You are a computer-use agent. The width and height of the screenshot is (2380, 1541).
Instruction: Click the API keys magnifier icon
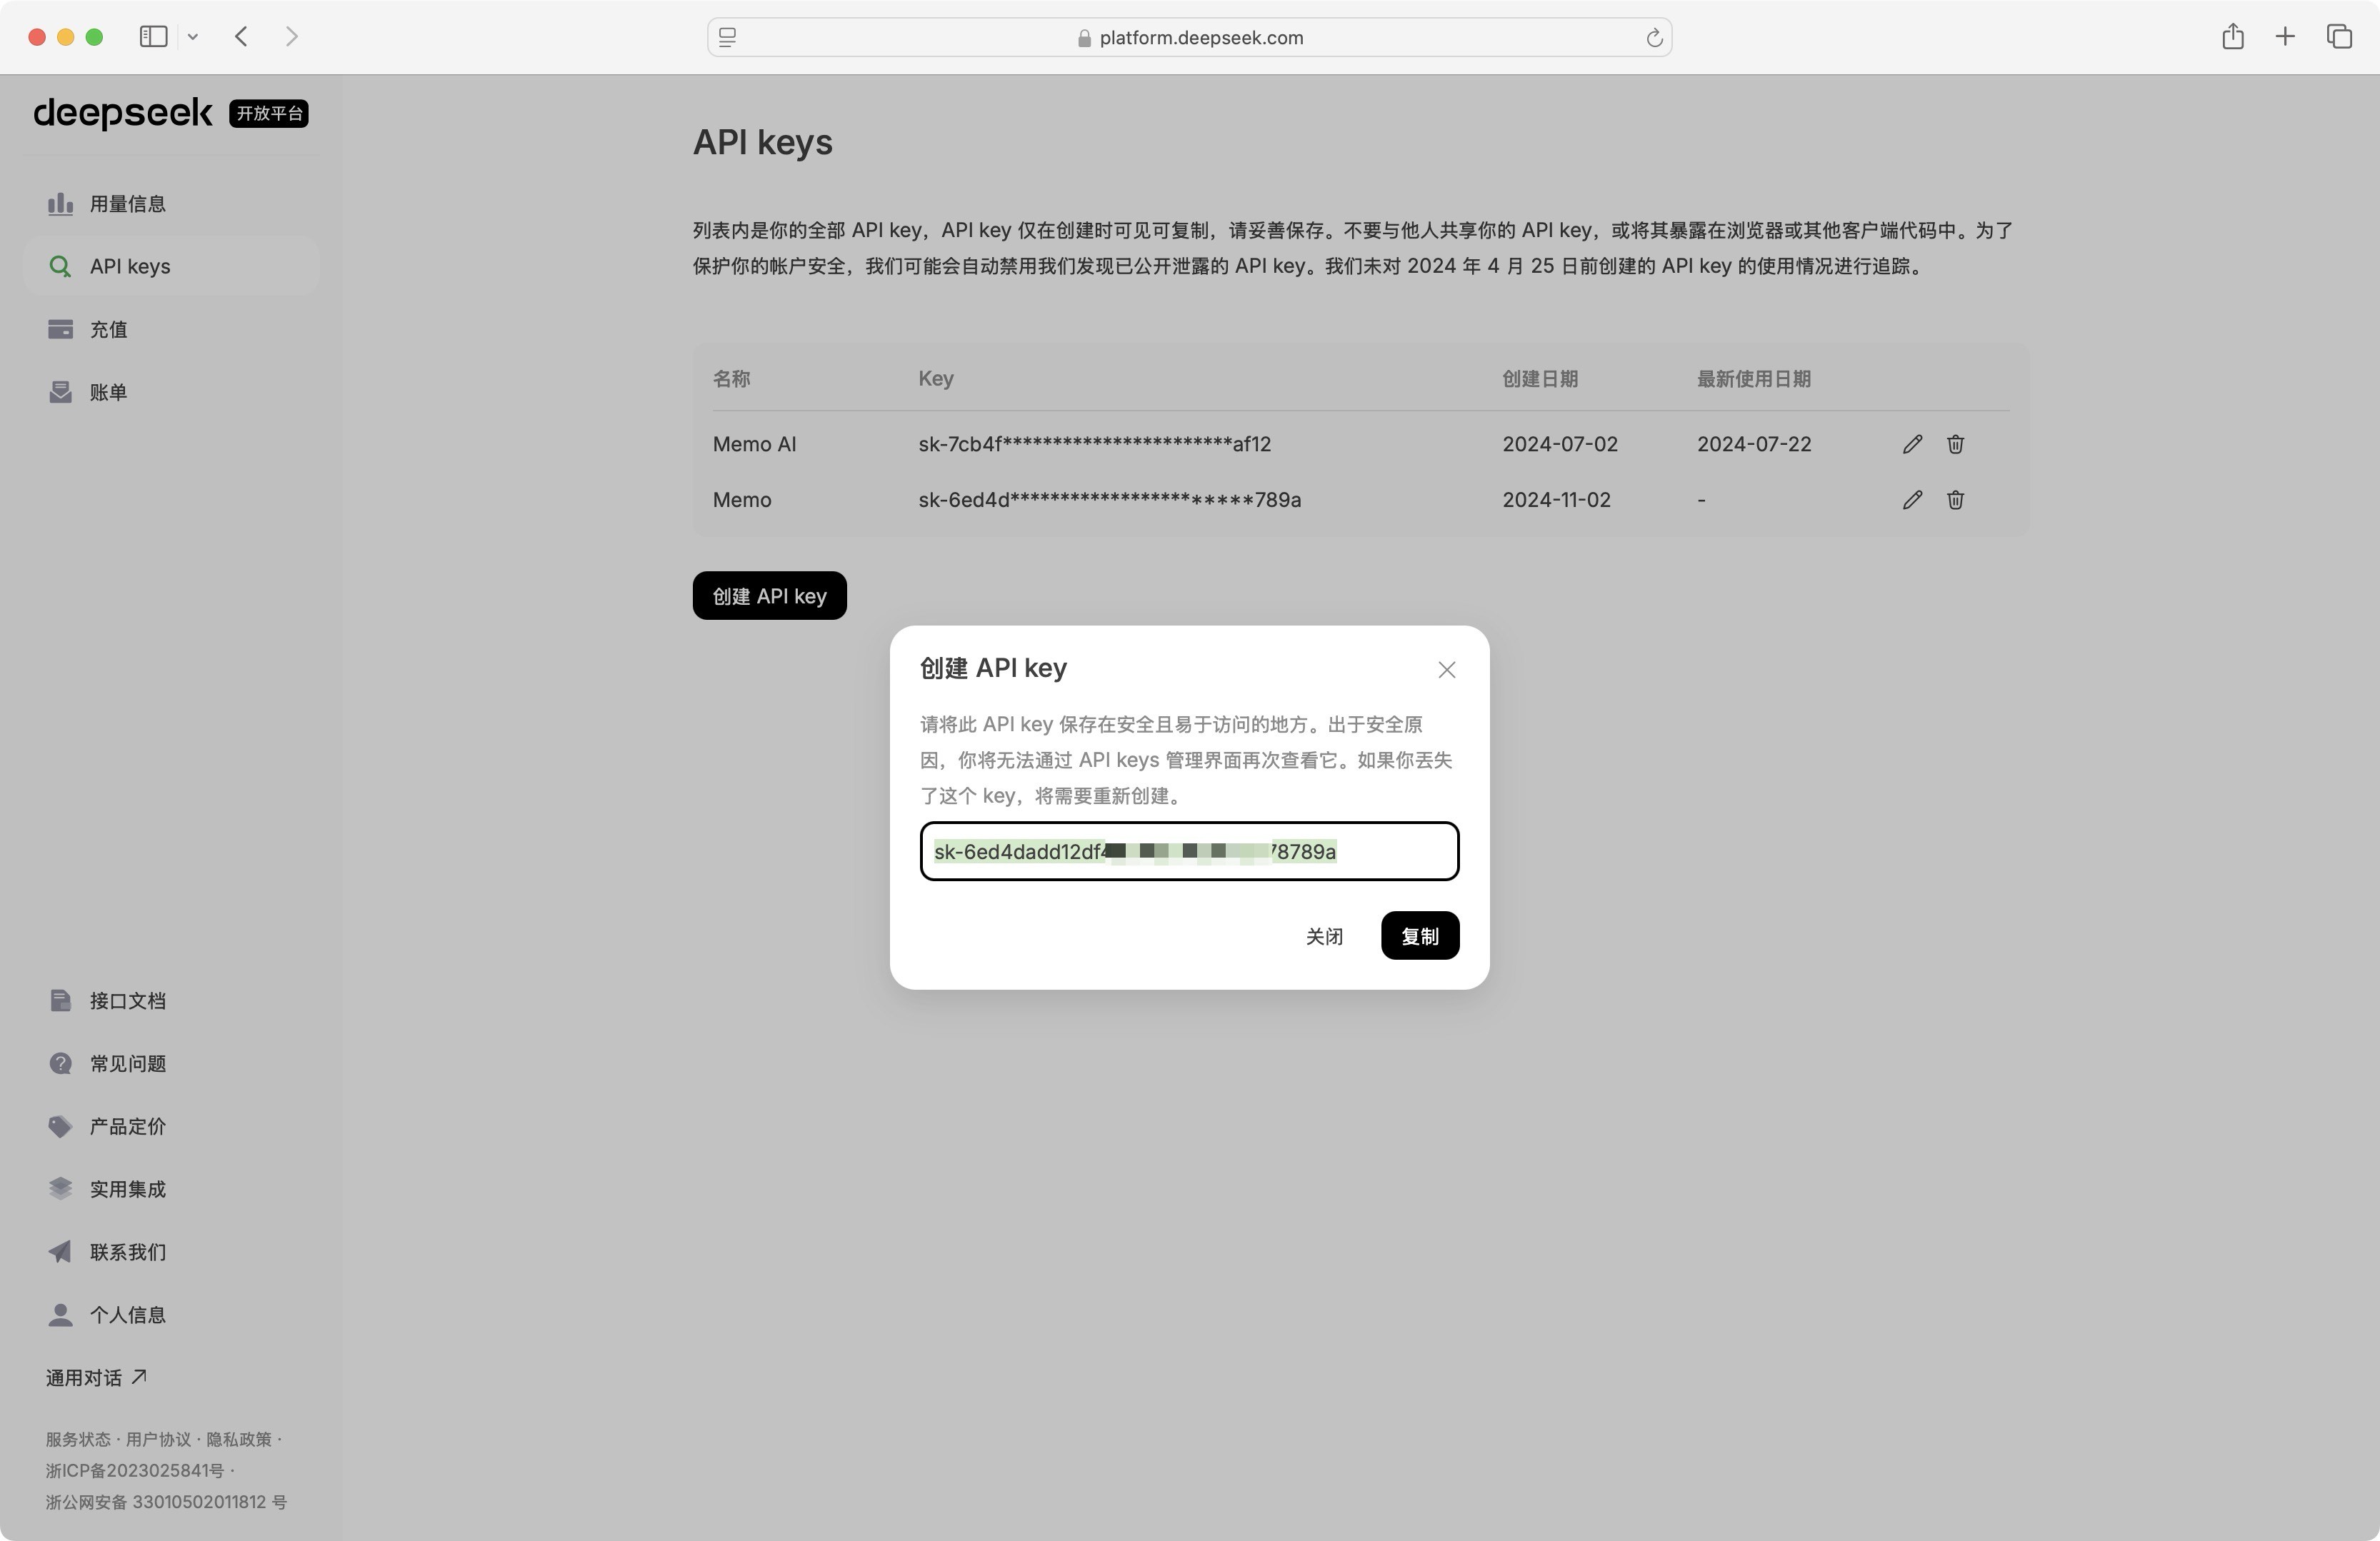(60, 266)
